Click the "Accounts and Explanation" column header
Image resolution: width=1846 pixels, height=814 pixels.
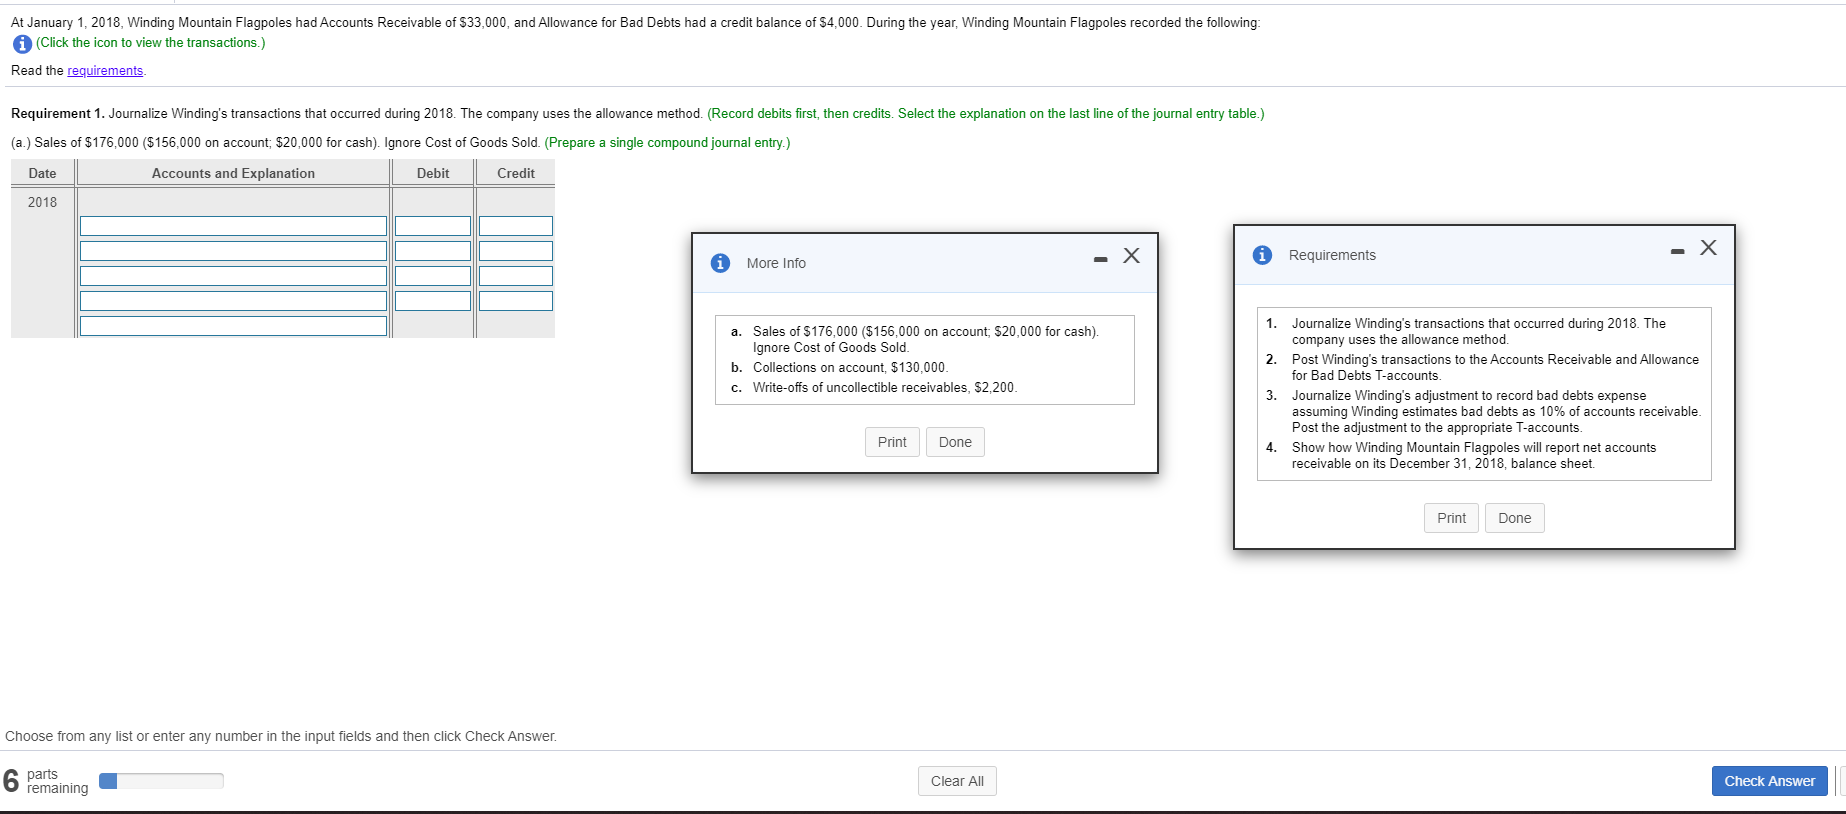point(233,173)
